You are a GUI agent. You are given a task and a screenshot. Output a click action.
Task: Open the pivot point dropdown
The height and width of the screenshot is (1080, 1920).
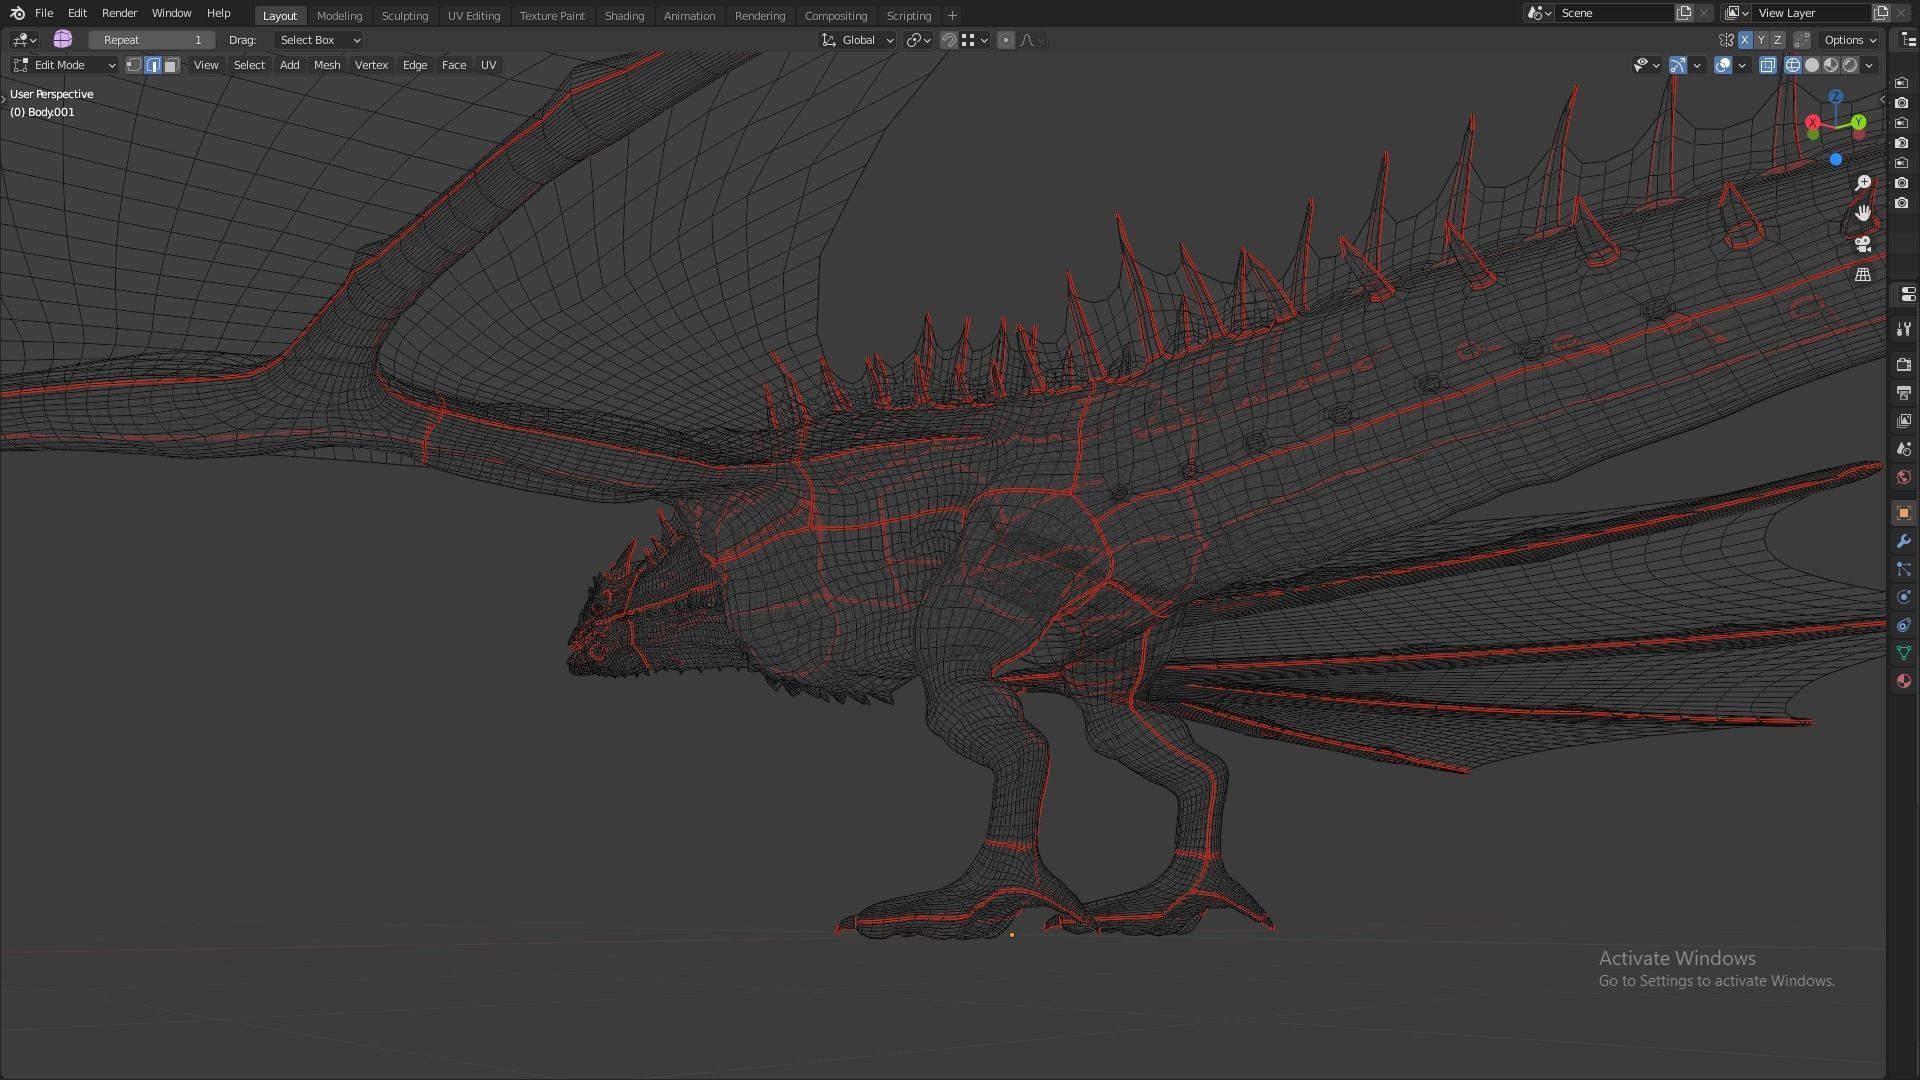(x=918, y=40)
